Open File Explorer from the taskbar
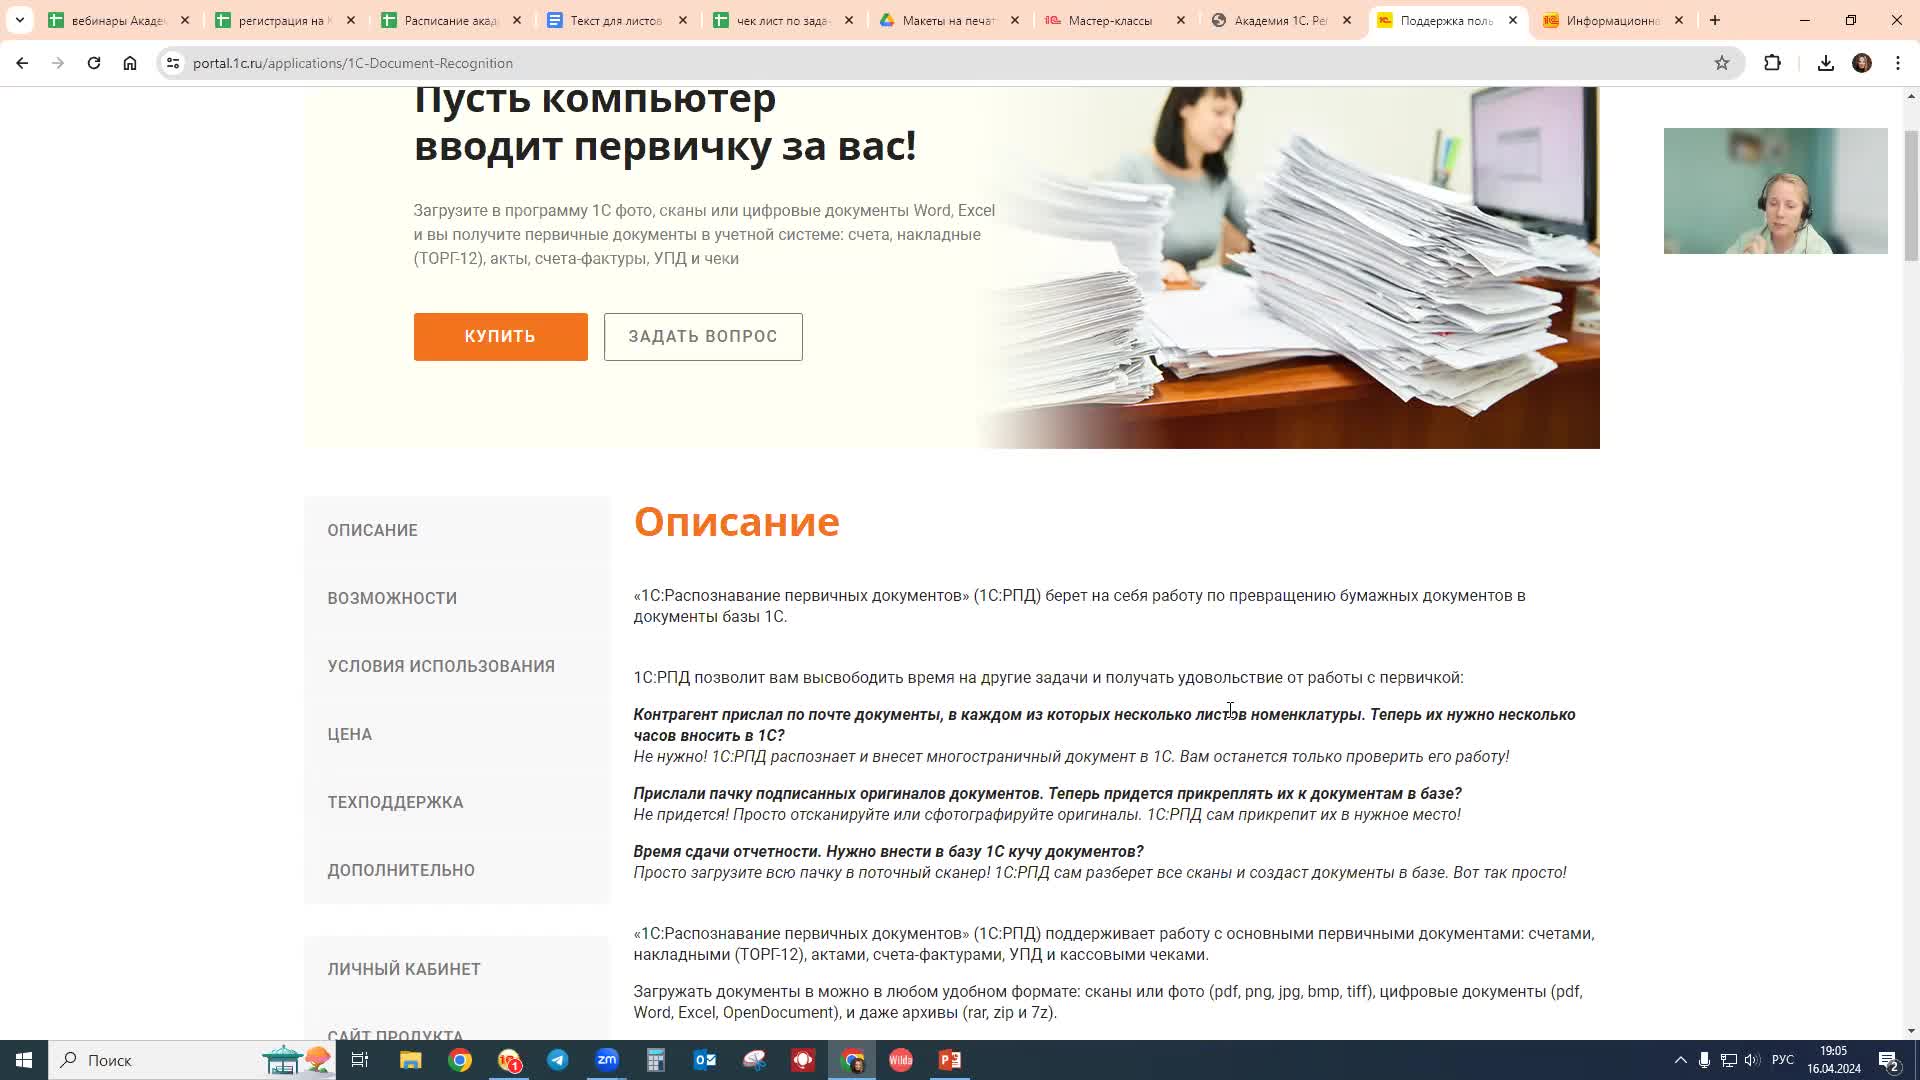This screenshot has width=1920, height=1080. (411, 1060)
